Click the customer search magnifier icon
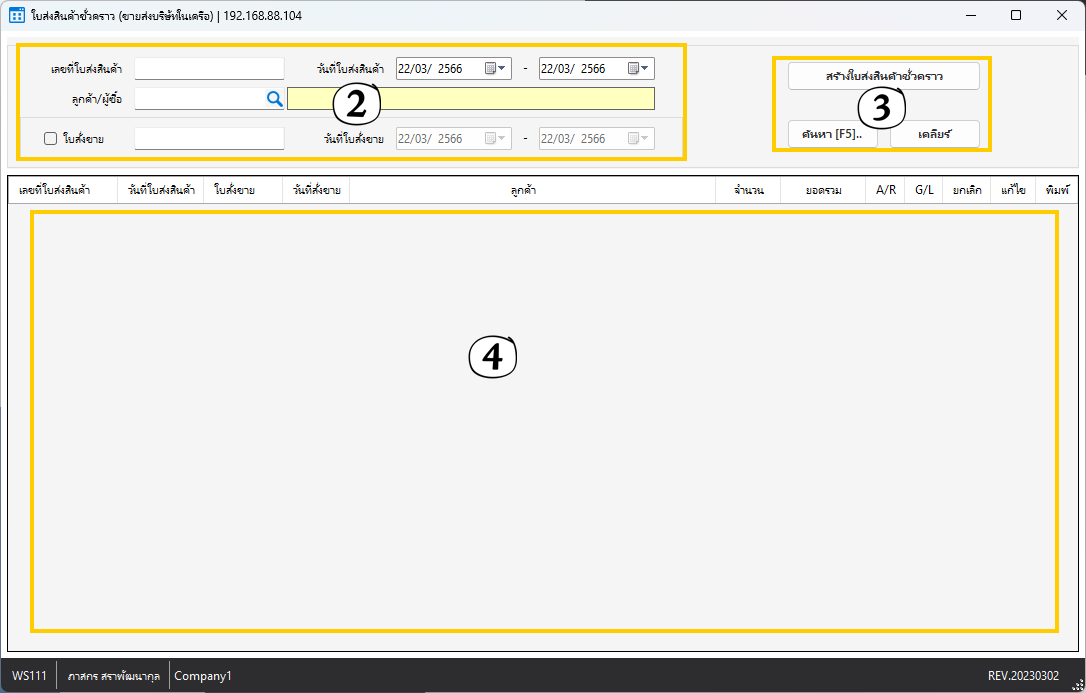1086x693 pixels. (x=274, y=98)
